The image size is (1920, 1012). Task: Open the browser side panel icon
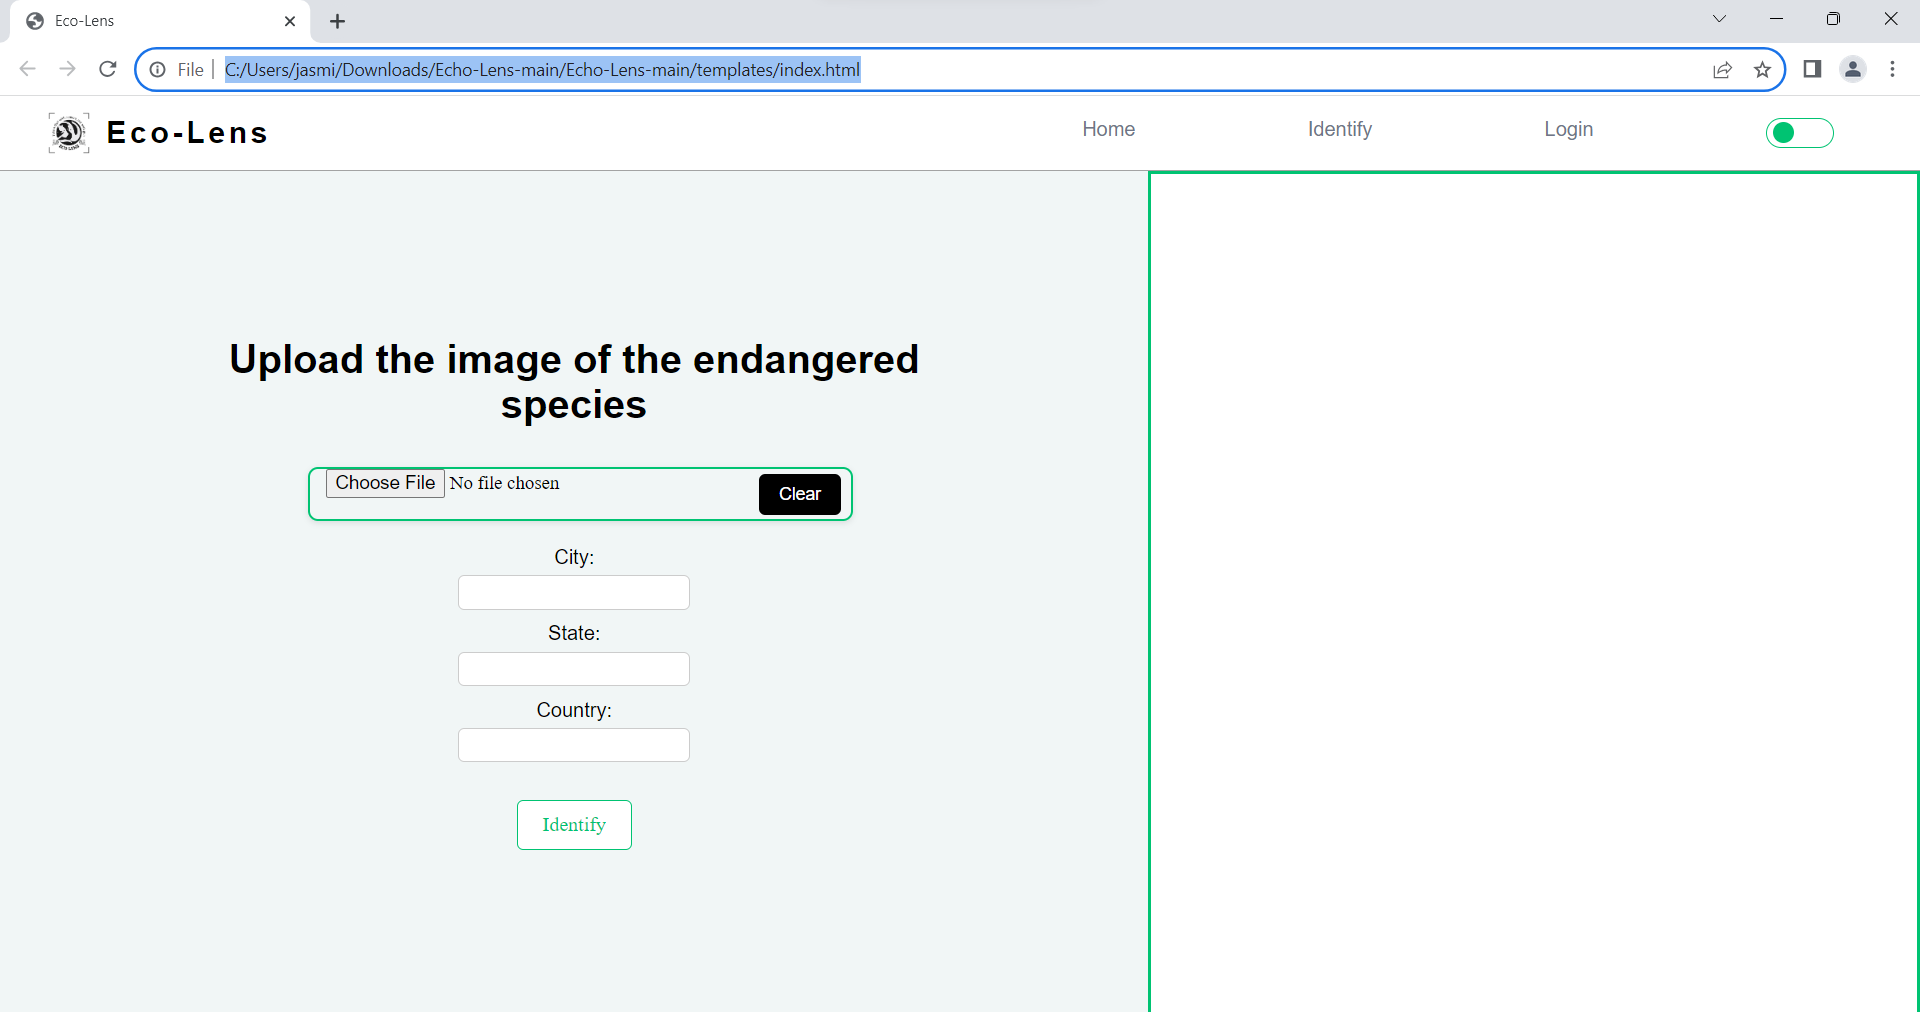(1812, 69)
